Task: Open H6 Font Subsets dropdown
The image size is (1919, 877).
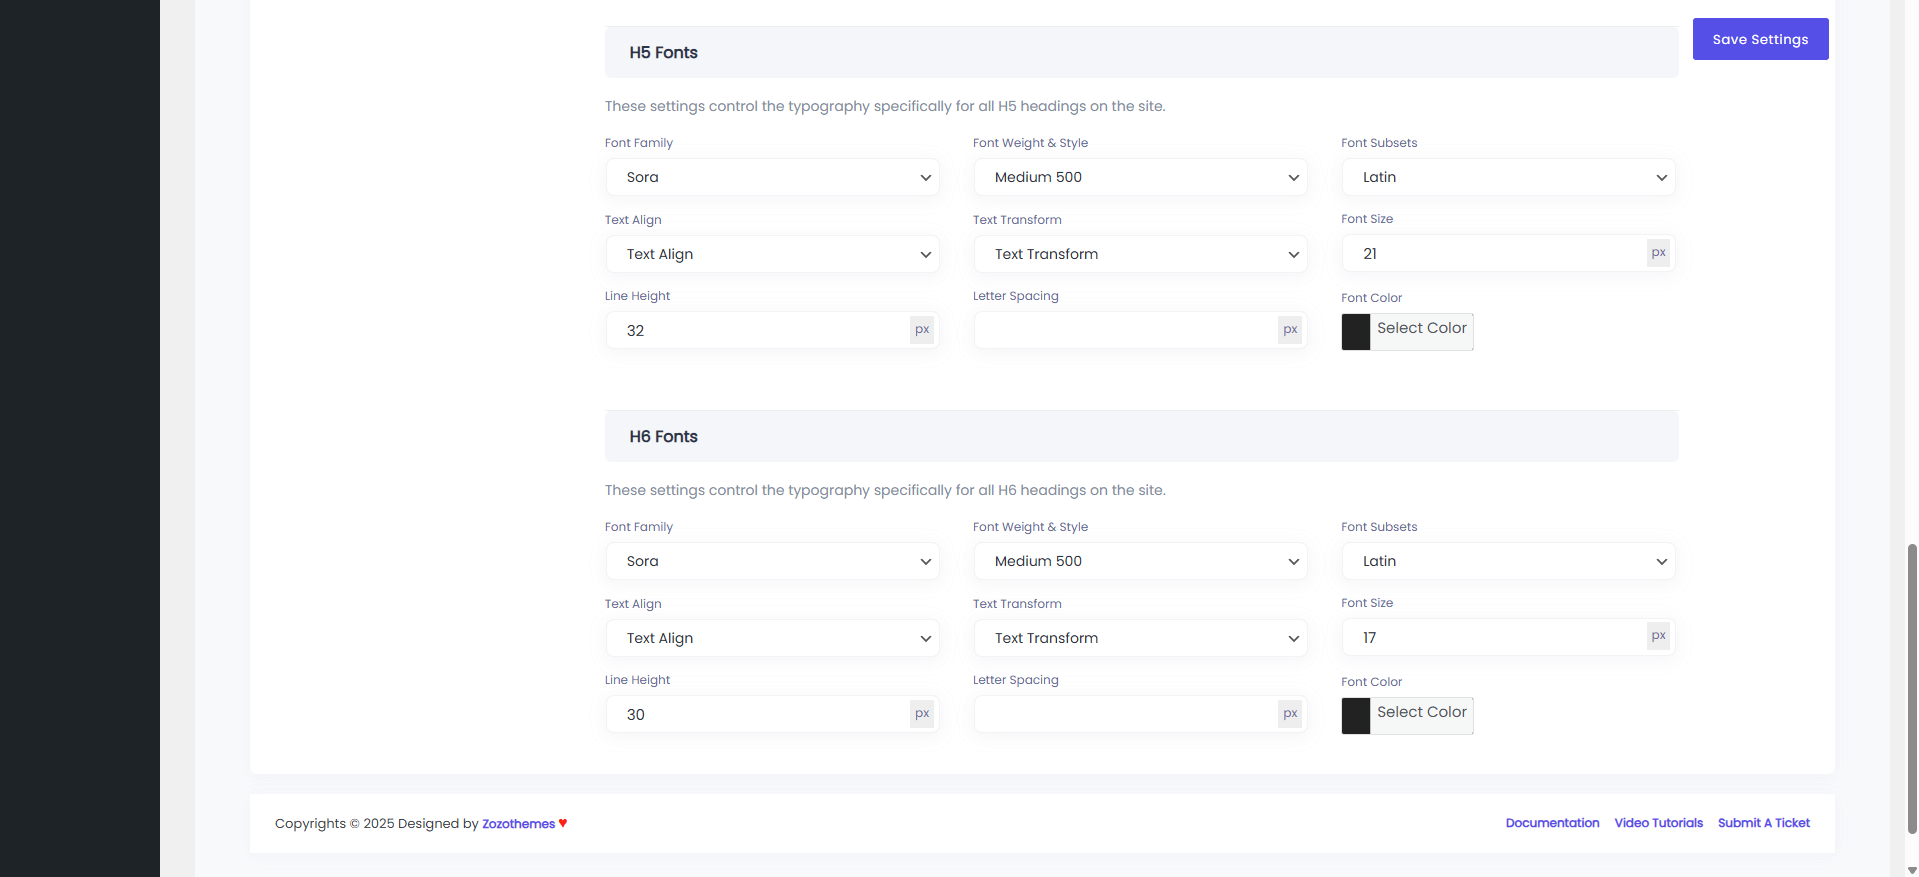Action: coord(1508,561)
